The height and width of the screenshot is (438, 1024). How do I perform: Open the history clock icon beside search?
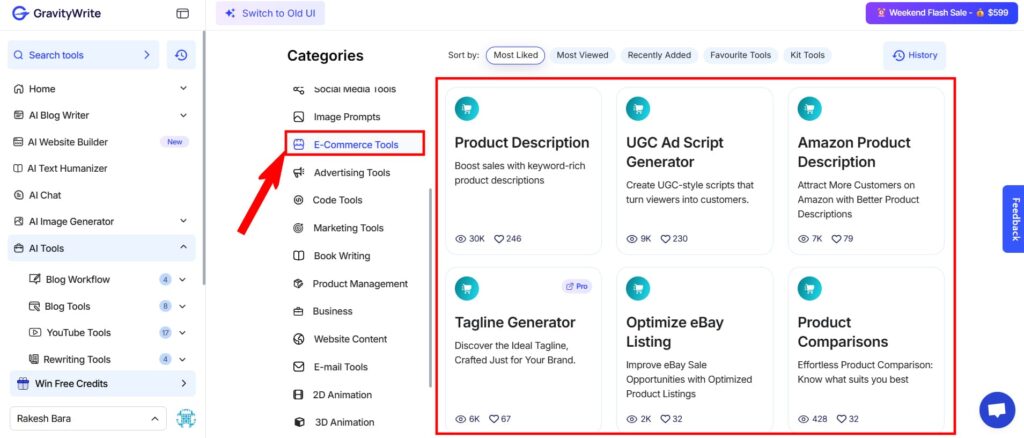click(181, 55)
